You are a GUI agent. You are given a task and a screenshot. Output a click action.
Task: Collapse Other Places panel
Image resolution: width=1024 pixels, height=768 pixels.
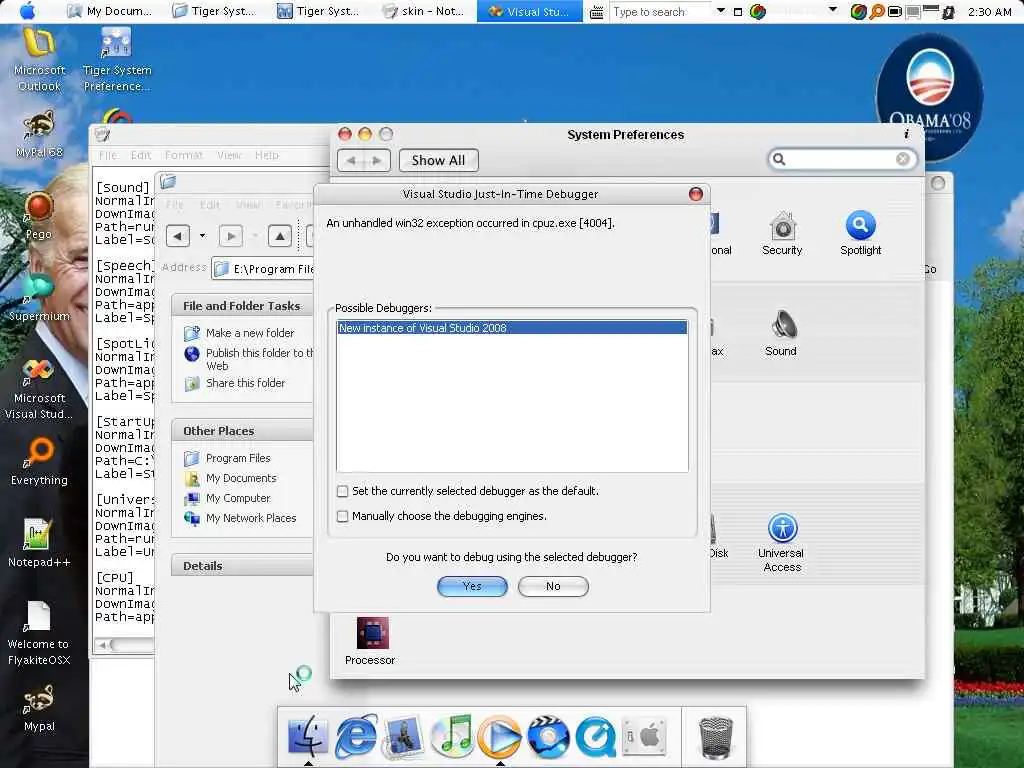[x=242, y=431]
